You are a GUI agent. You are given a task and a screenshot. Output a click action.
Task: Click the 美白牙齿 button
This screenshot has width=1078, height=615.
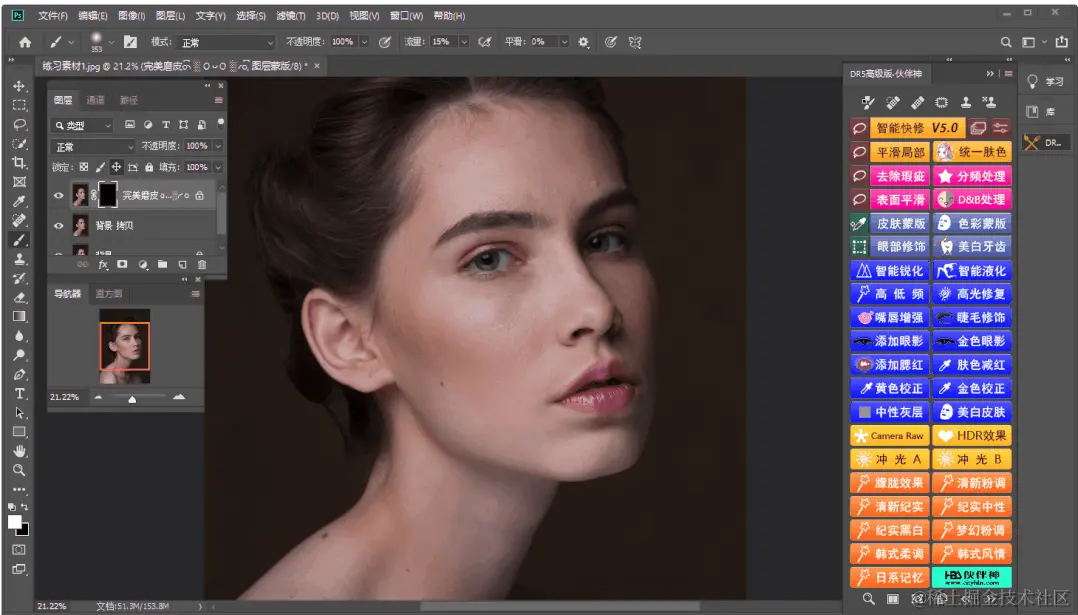[971, 247]
